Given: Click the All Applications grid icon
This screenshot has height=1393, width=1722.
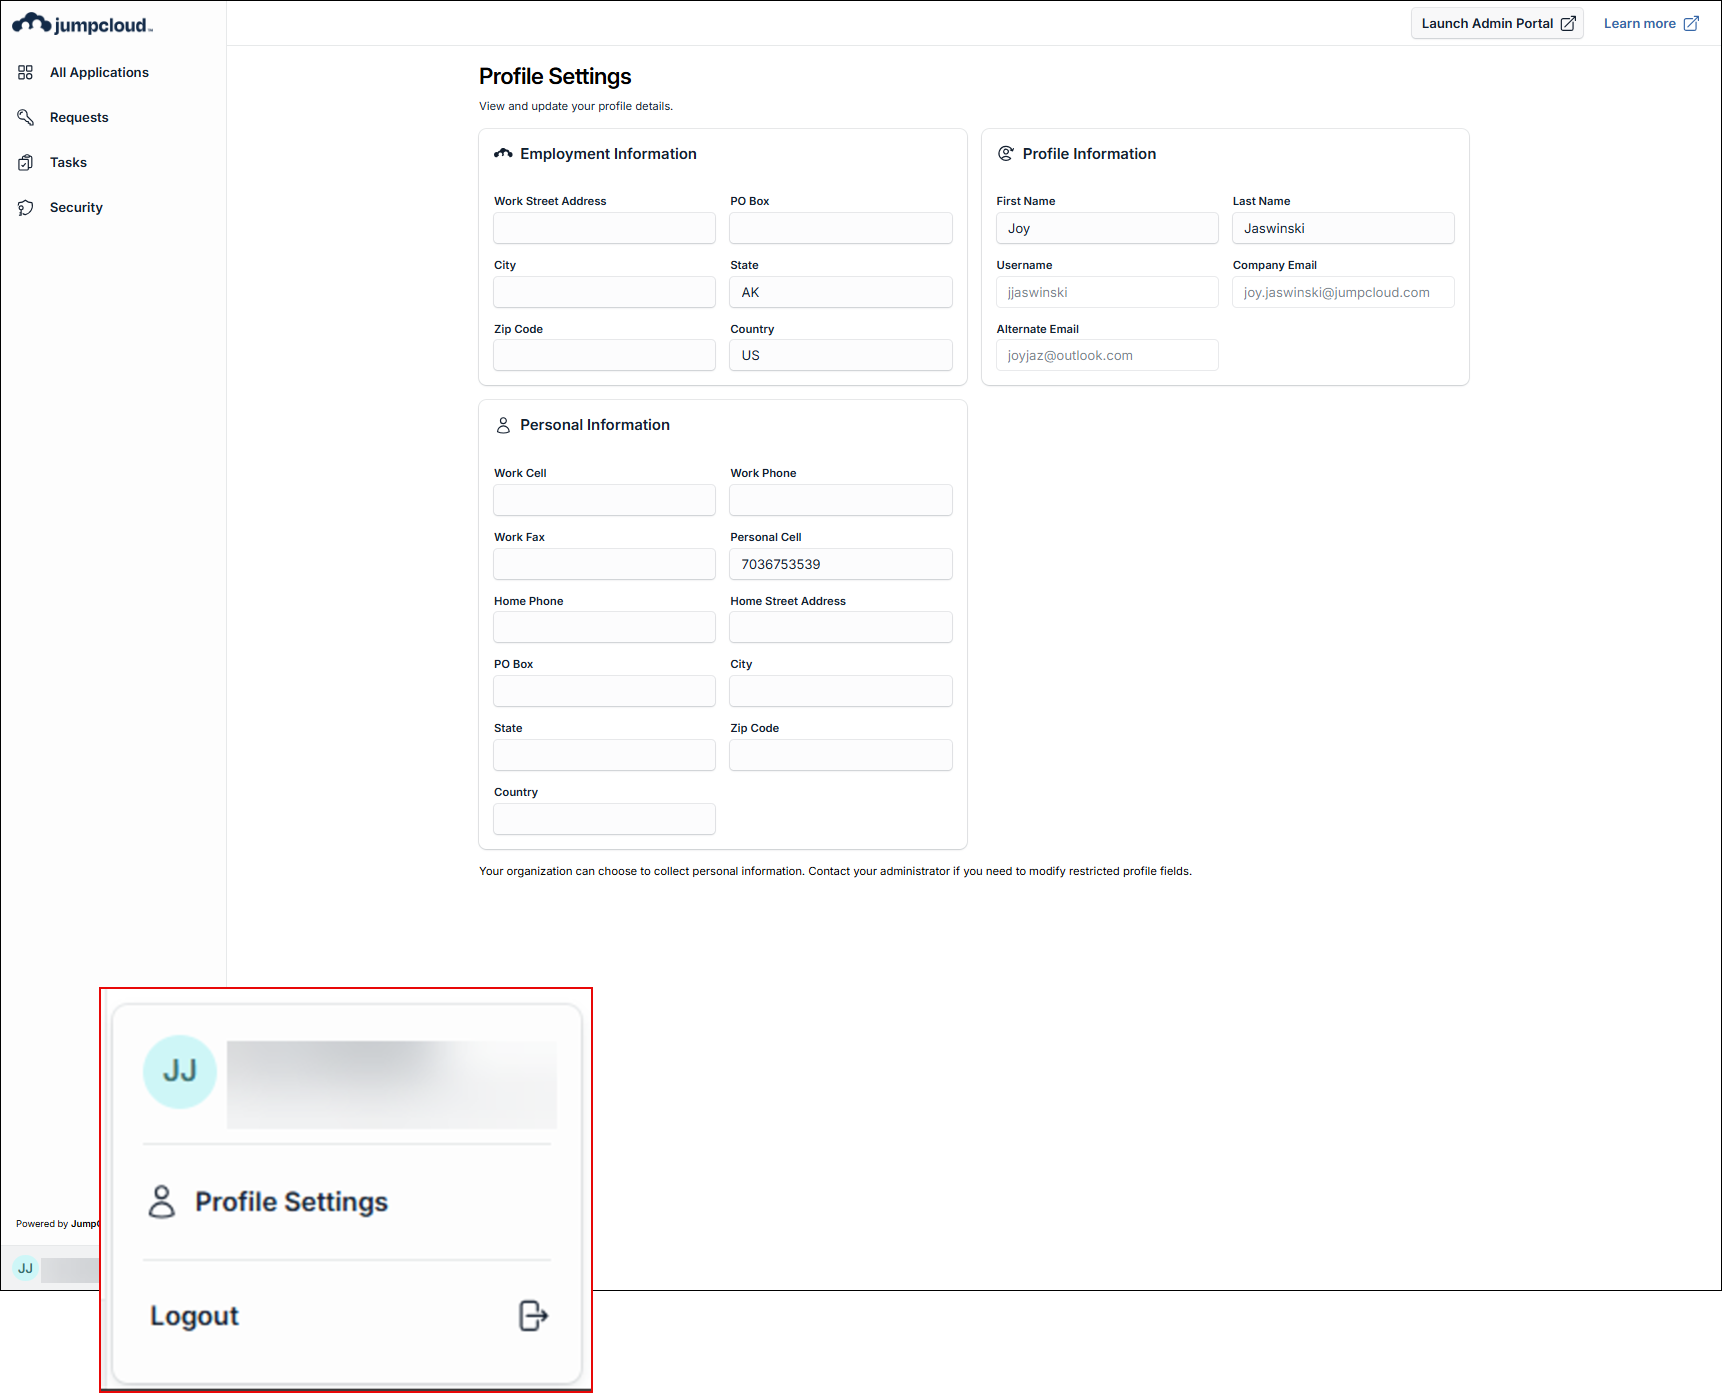Looking at the screenshot, I should tap(26, 72).
